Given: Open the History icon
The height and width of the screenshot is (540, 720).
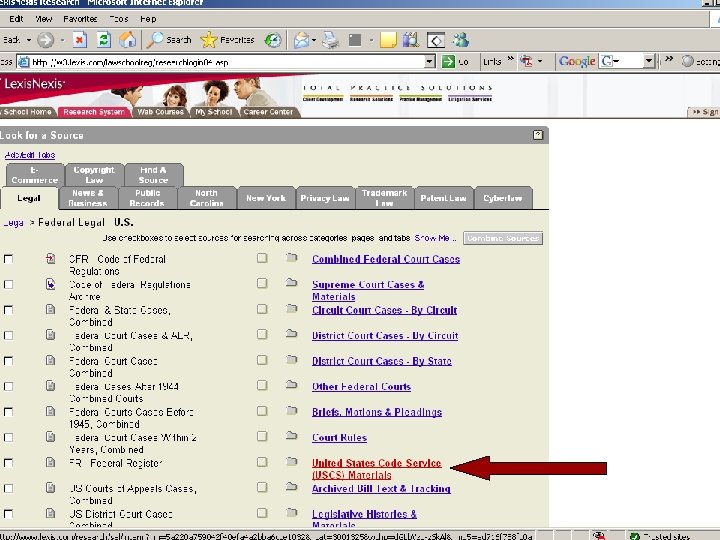Looking at the screenshot, I should [x=273, y=40].
